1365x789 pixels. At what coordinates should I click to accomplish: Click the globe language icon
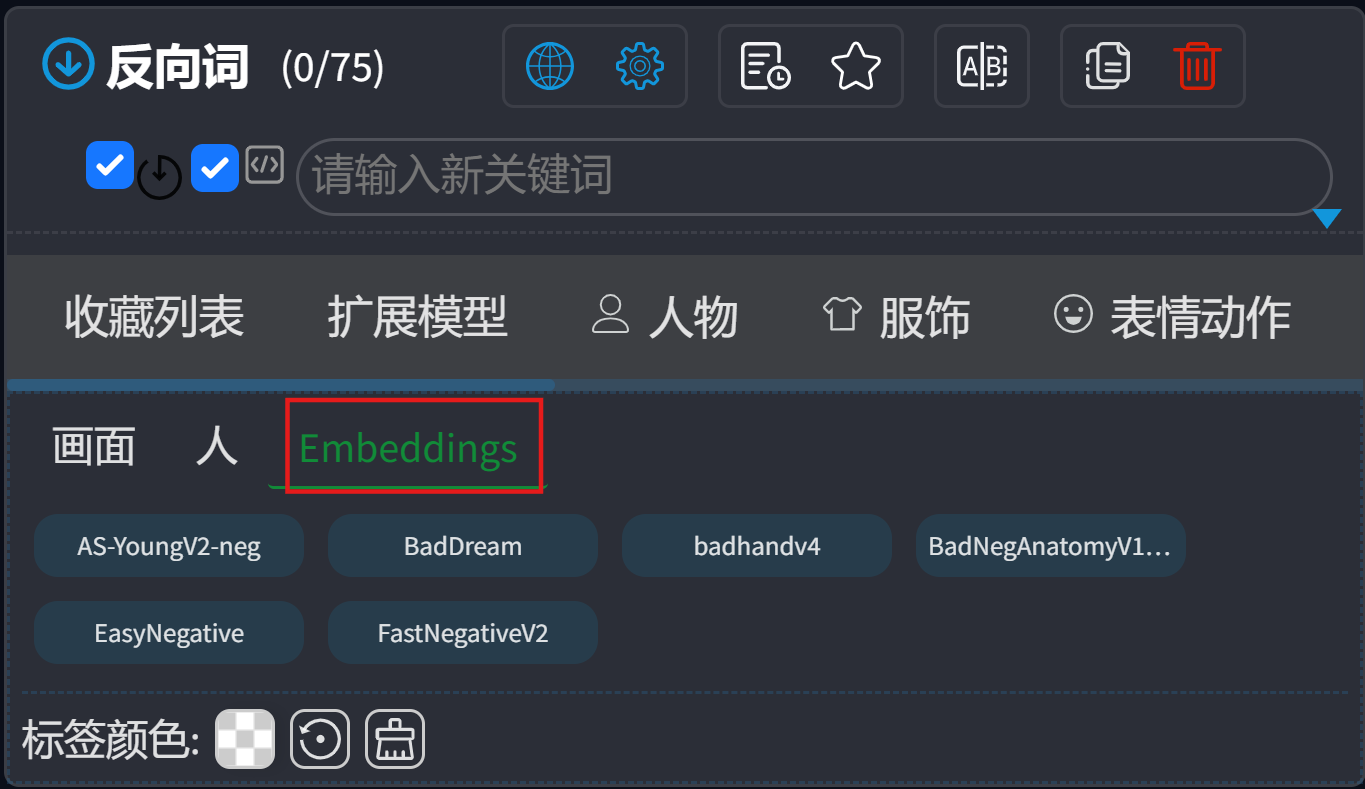pos(550,66)
